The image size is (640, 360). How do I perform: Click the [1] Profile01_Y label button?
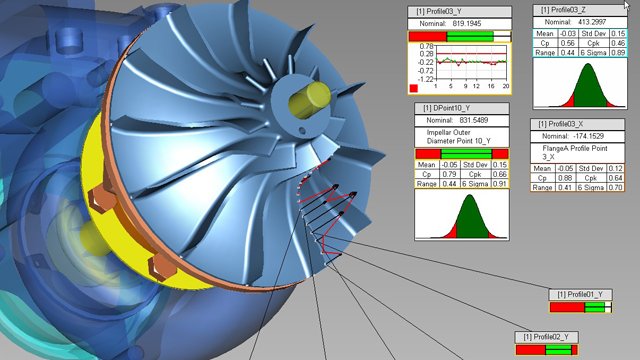(580, 294)
